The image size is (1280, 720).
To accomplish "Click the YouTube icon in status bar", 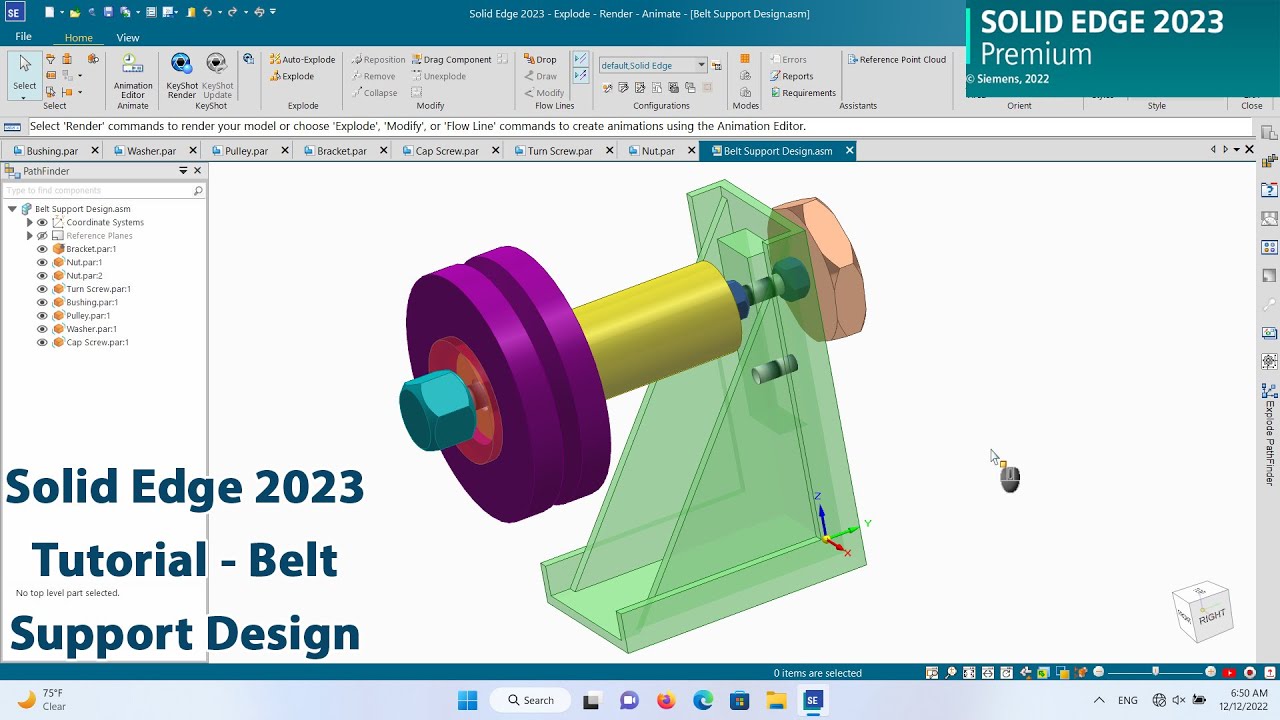I will point(1229,673).
